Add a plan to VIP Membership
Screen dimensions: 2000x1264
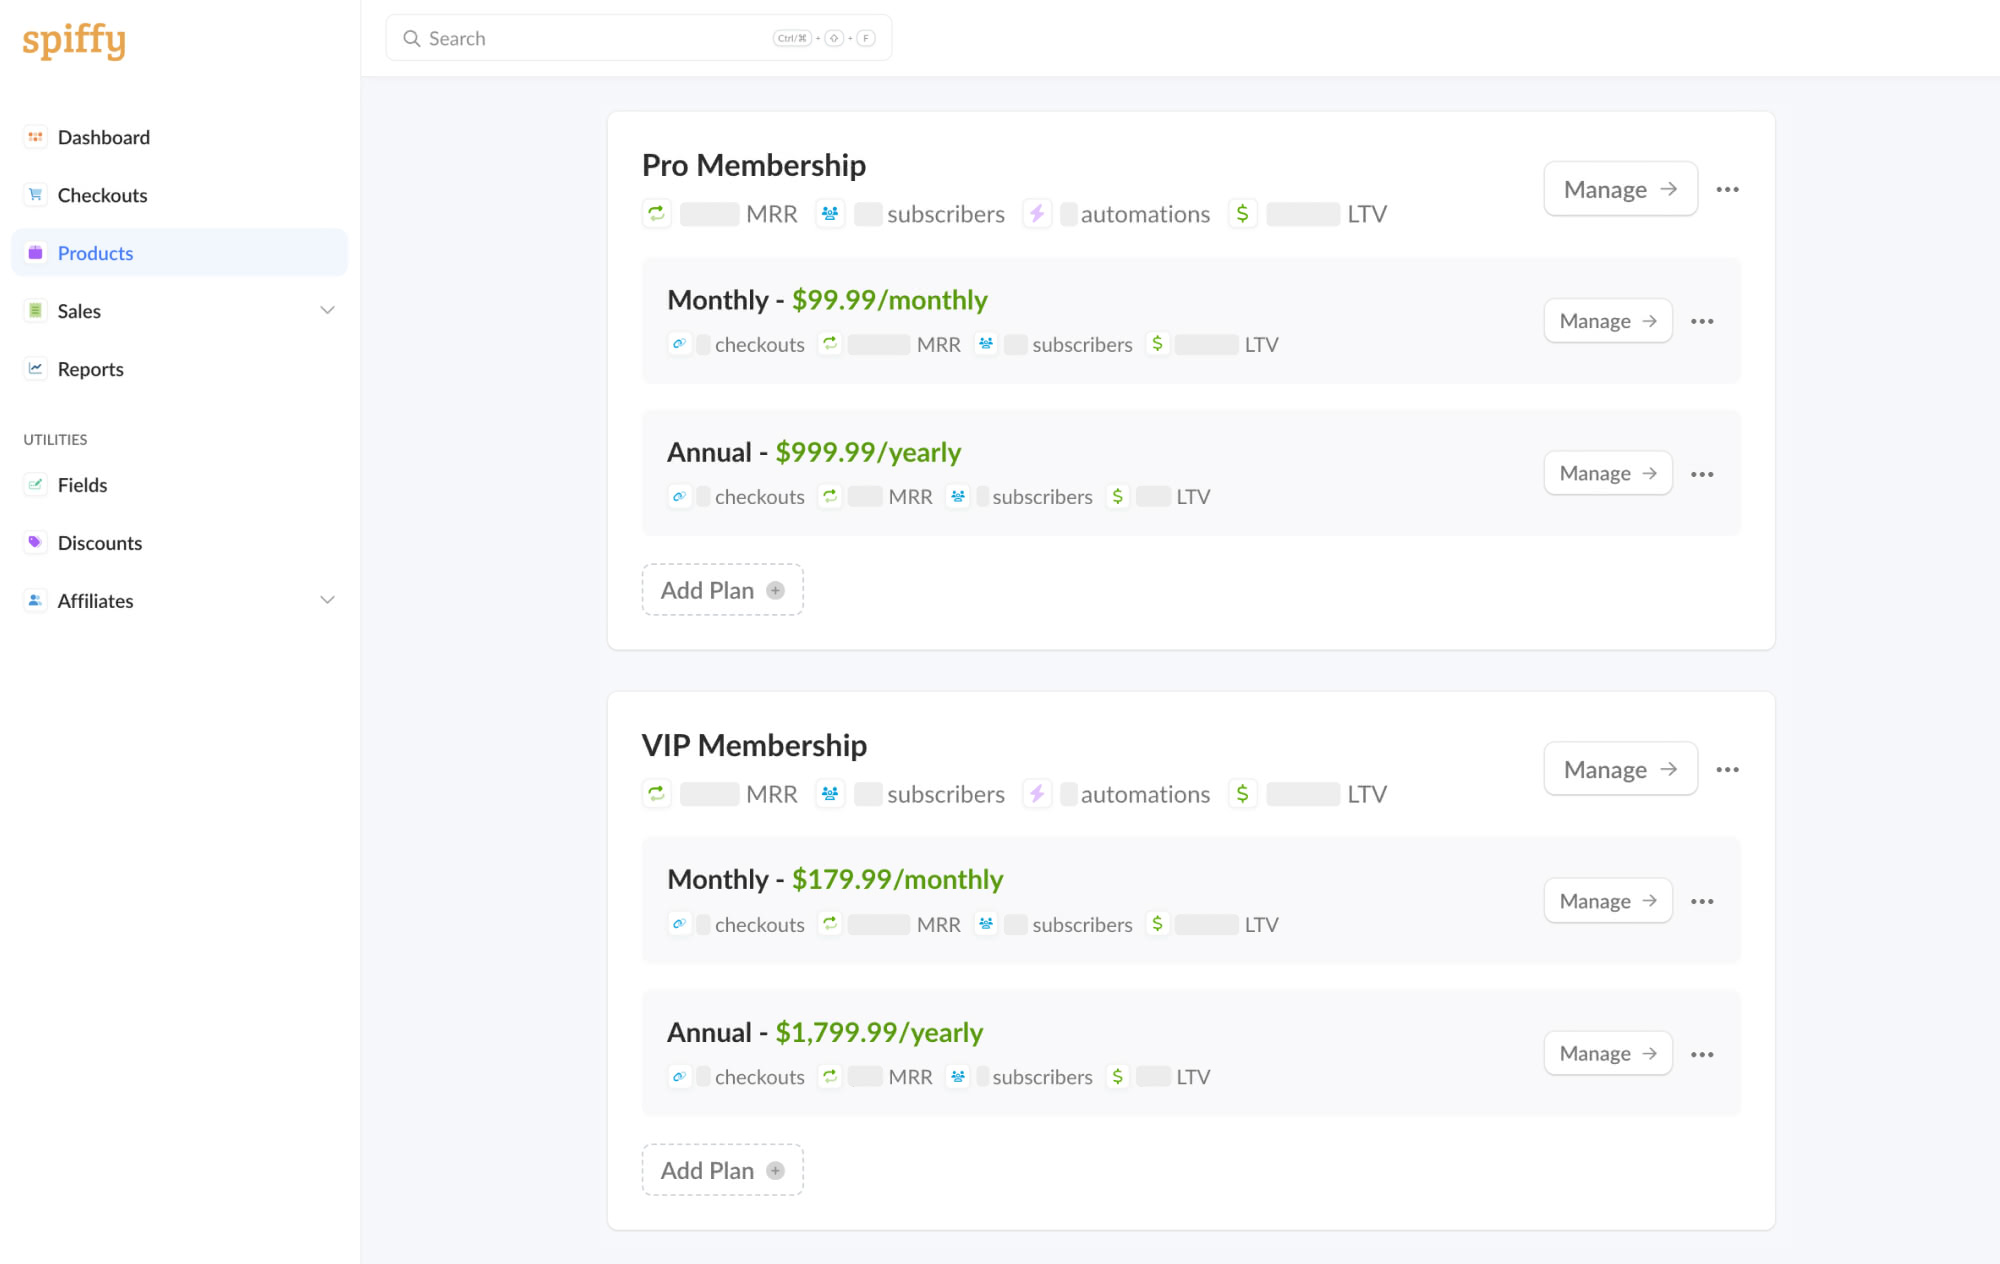click(722, 1170)
